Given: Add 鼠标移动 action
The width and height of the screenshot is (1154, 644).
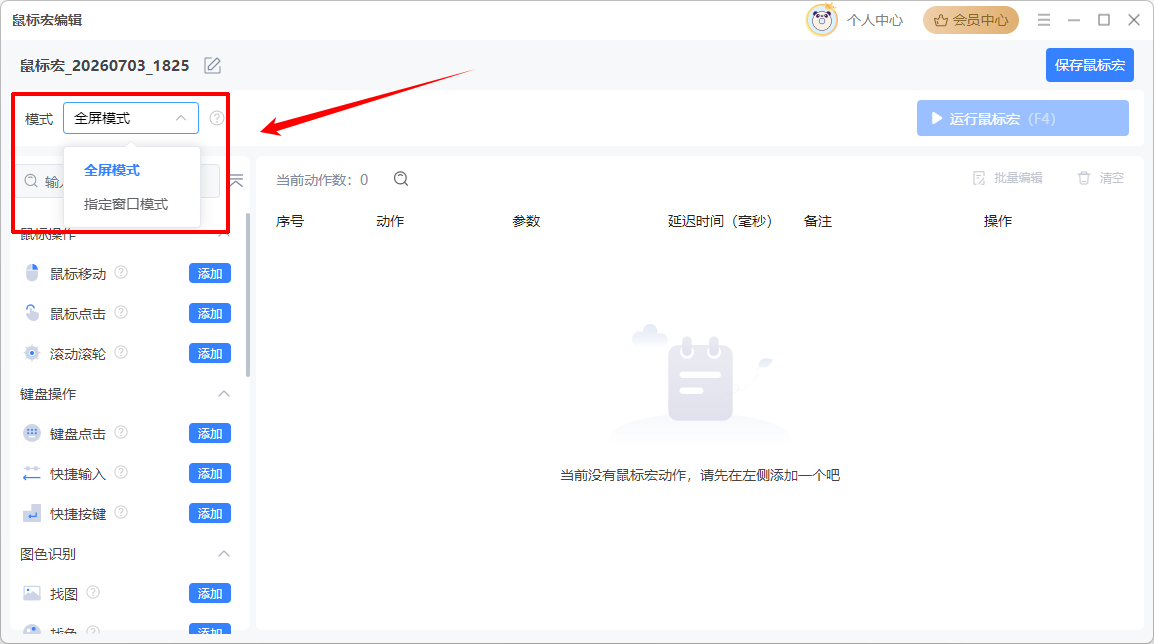Looking at the screenshot, I should pos(210,273).
